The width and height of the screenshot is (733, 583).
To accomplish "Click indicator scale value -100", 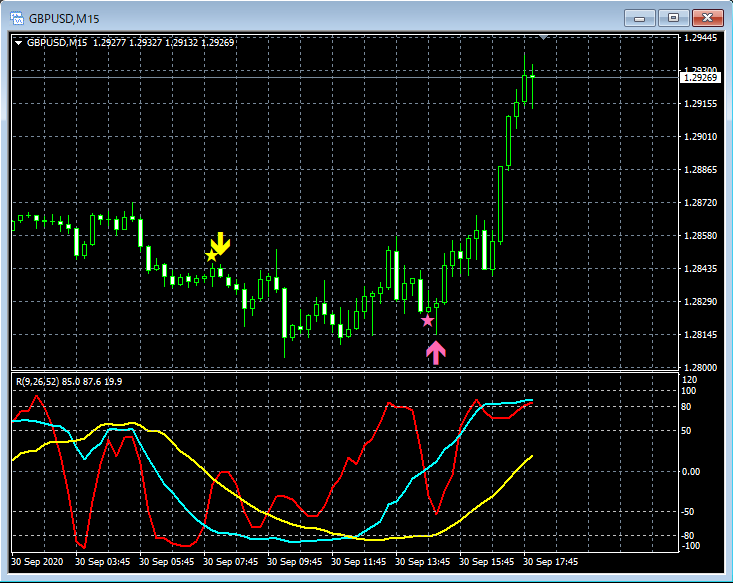I will tap(690, 546).
